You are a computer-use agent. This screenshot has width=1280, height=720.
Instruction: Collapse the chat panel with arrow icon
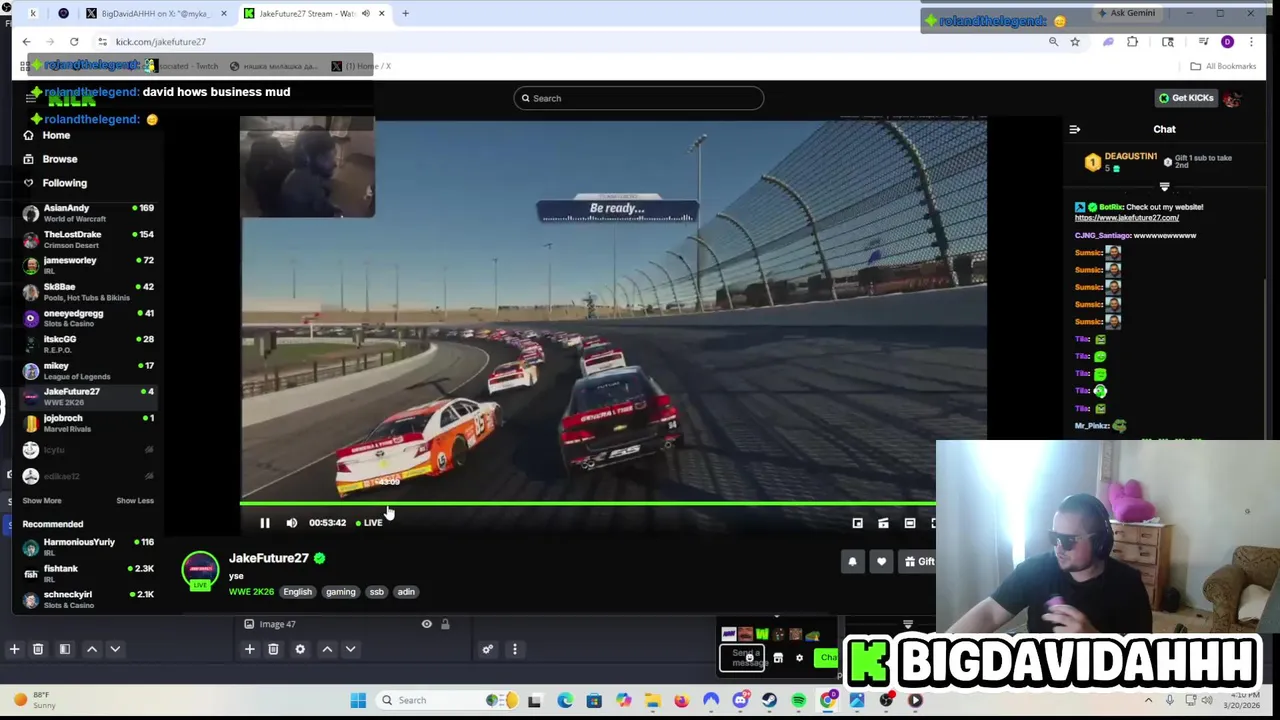[1075, 129]
